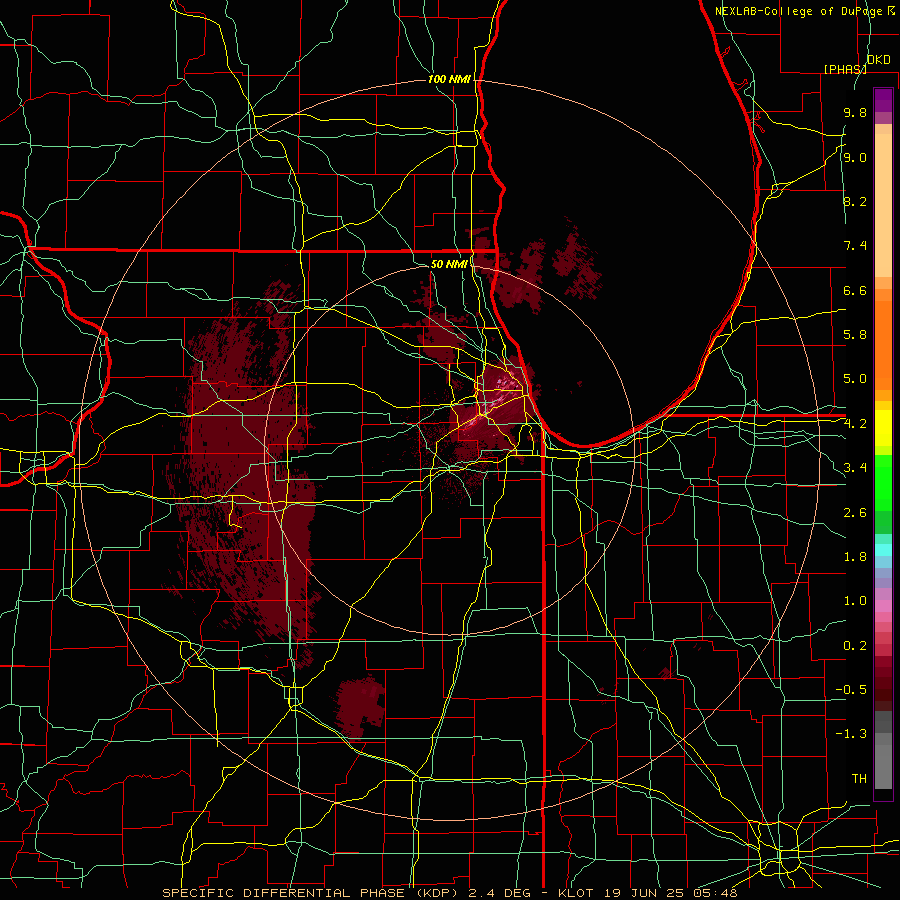Click the 7.4 value on the color scale

click(855, 246)
